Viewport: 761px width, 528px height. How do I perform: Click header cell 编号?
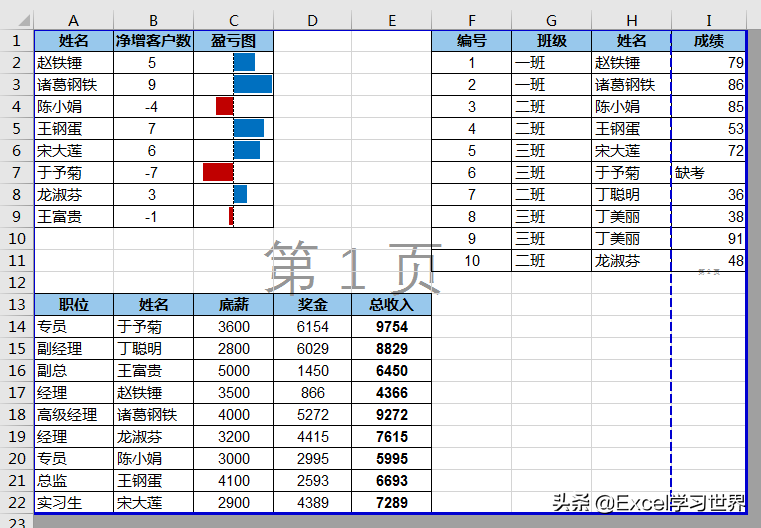(471, 41)
